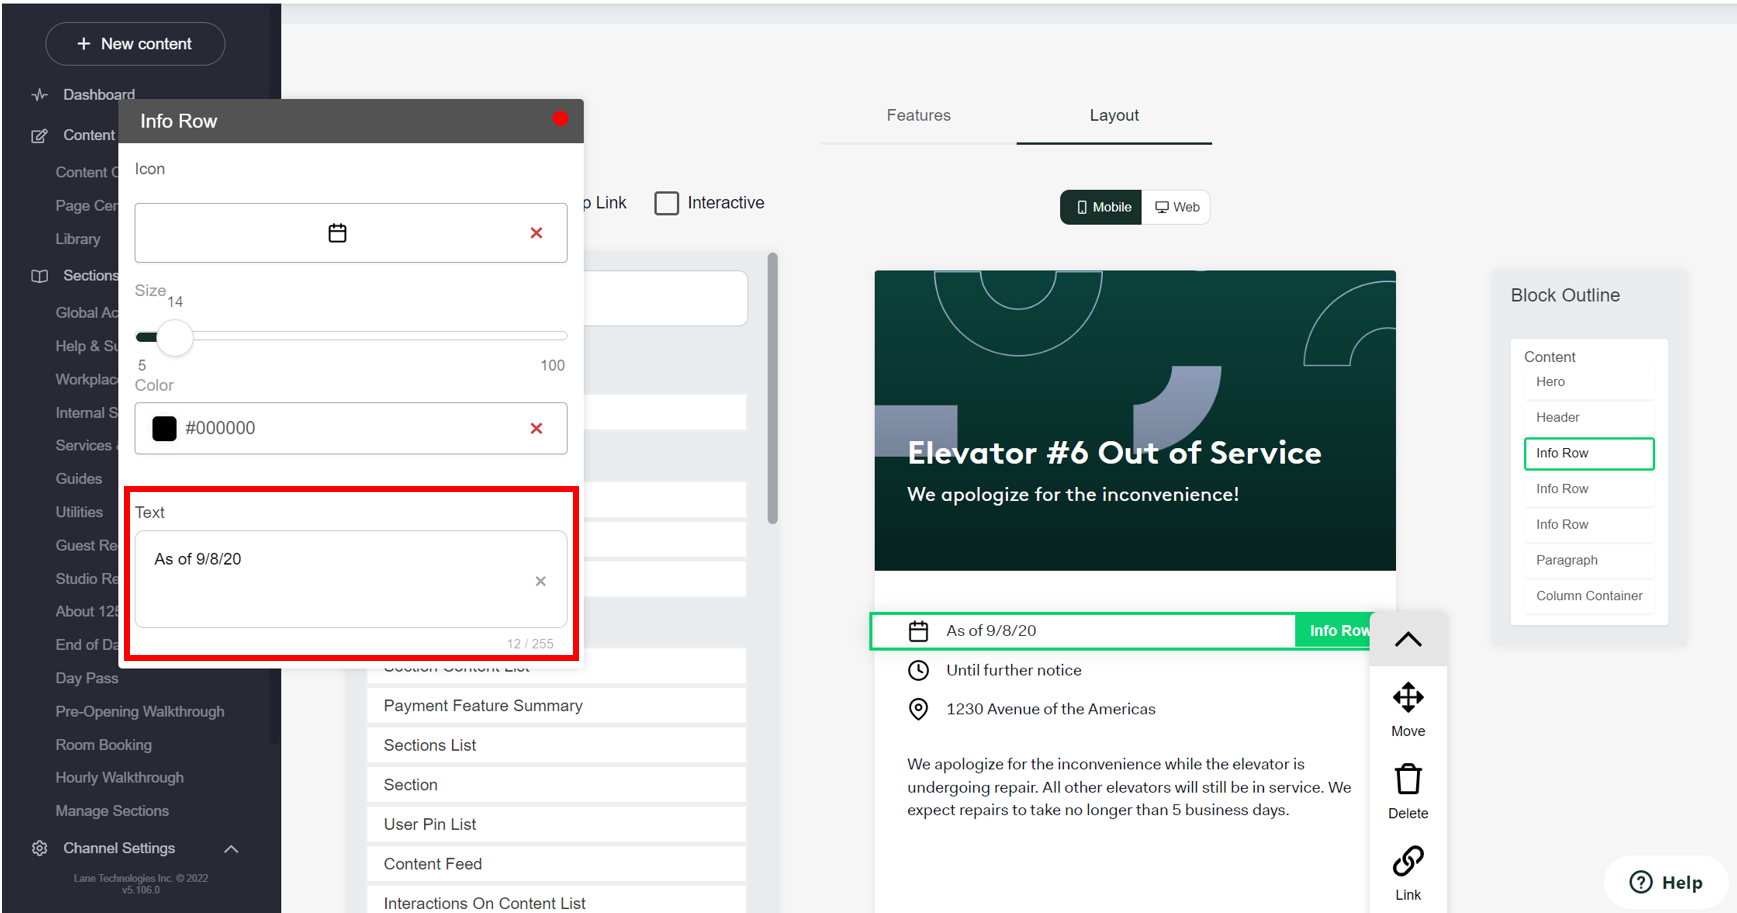Clear the #000000 color value
Viewport: 1737px width, 913px height.
[536, 428]
